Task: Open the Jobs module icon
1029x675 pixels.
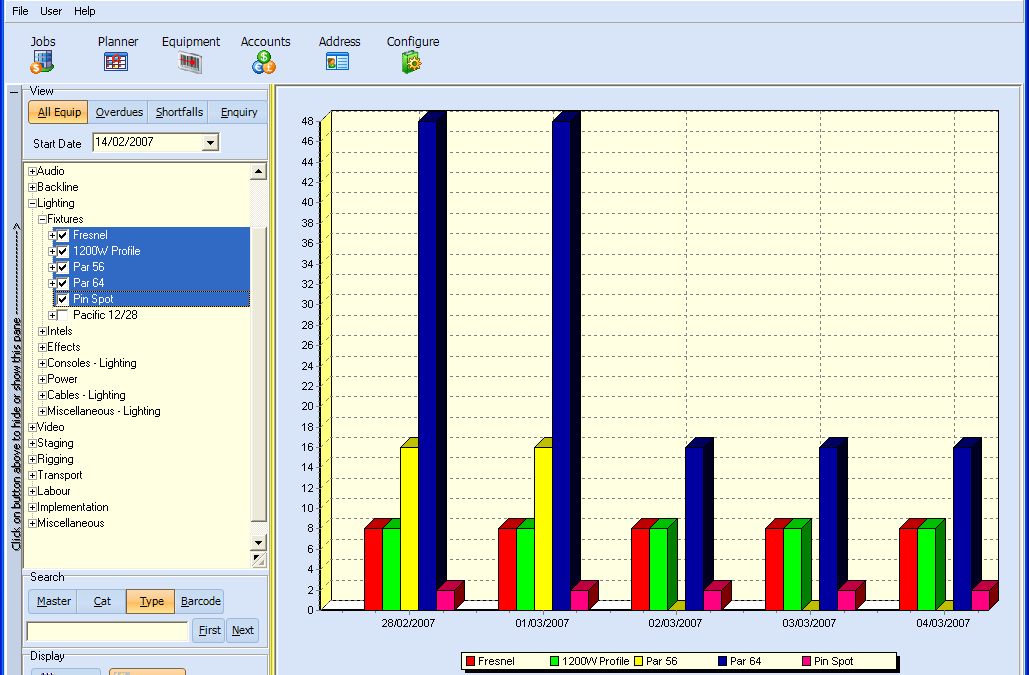Action: [42, 62]
